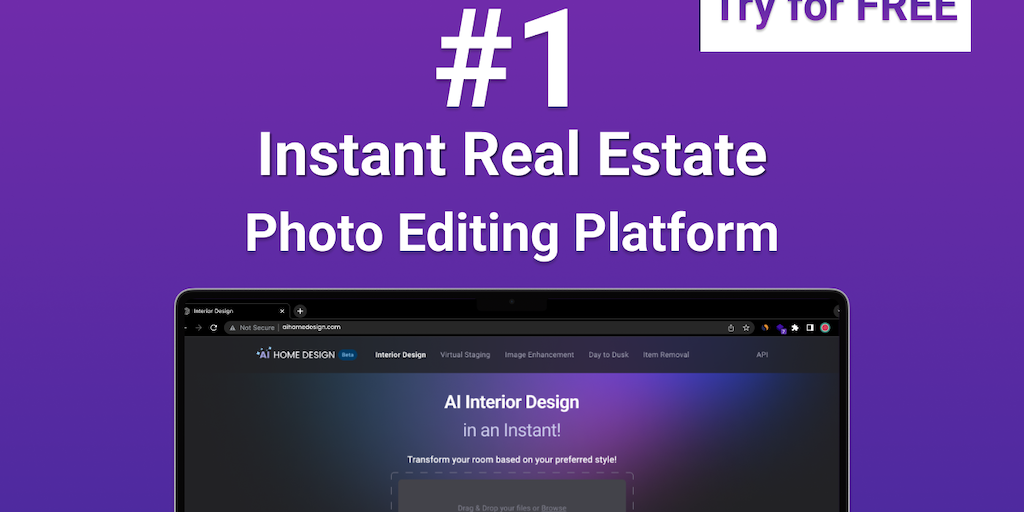Click the 'Instant Real Estate' headline

tap(512, 154)
